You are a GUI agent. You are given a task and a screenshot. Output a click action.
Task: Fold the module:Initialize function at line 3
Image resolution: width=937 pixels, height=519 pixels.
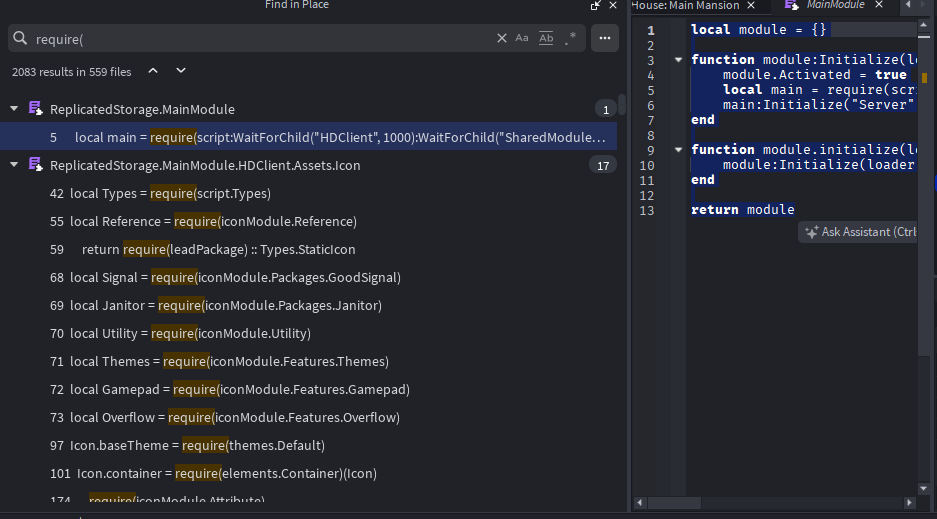click(679, 60)
